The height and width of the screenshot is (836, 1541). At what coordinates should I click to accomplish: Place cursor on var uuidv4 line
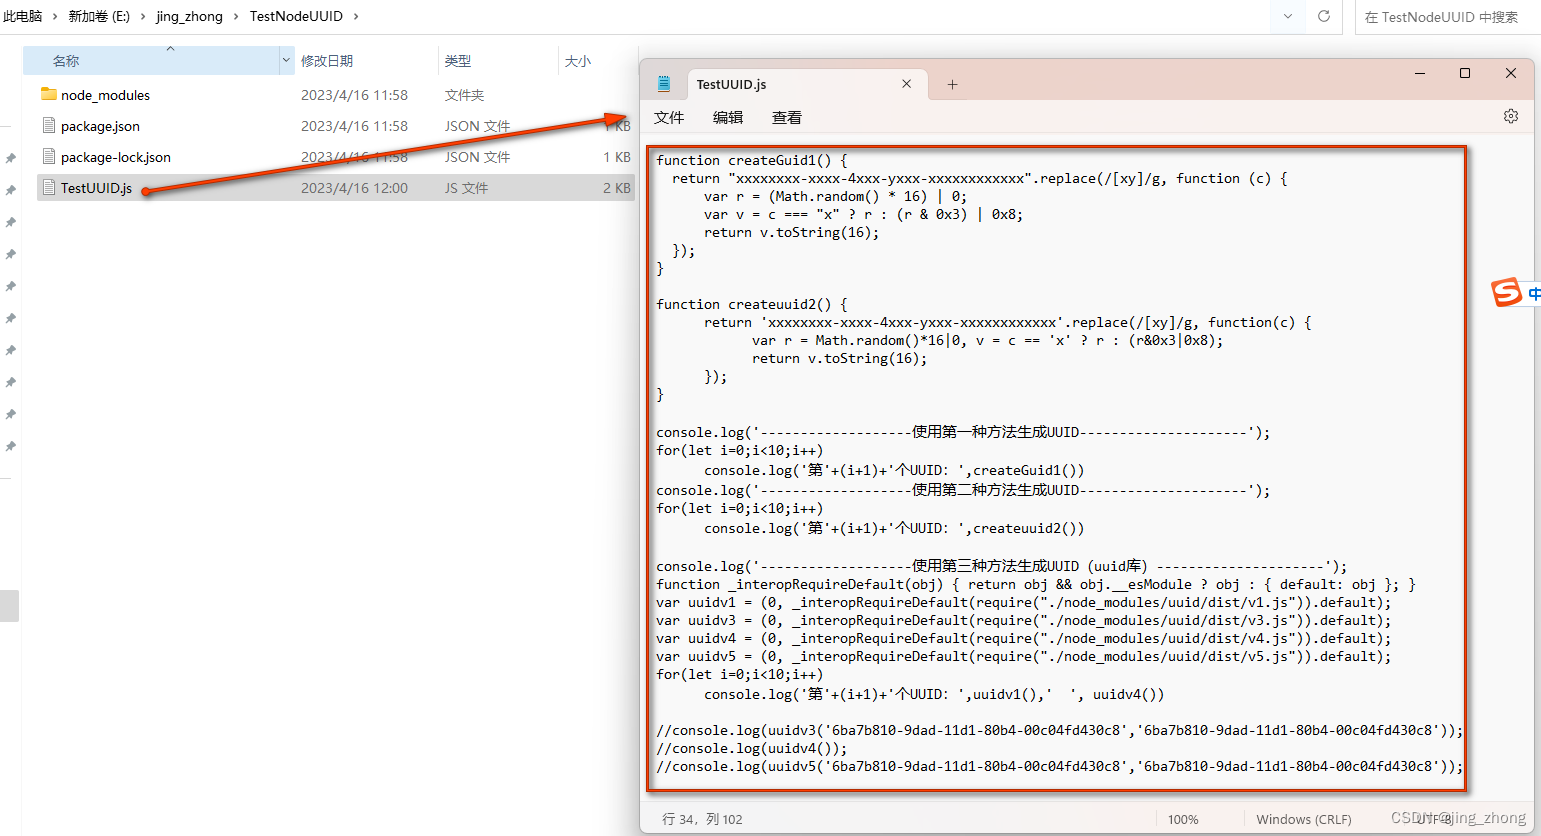pyautogui.click(x=1023, y=638)
